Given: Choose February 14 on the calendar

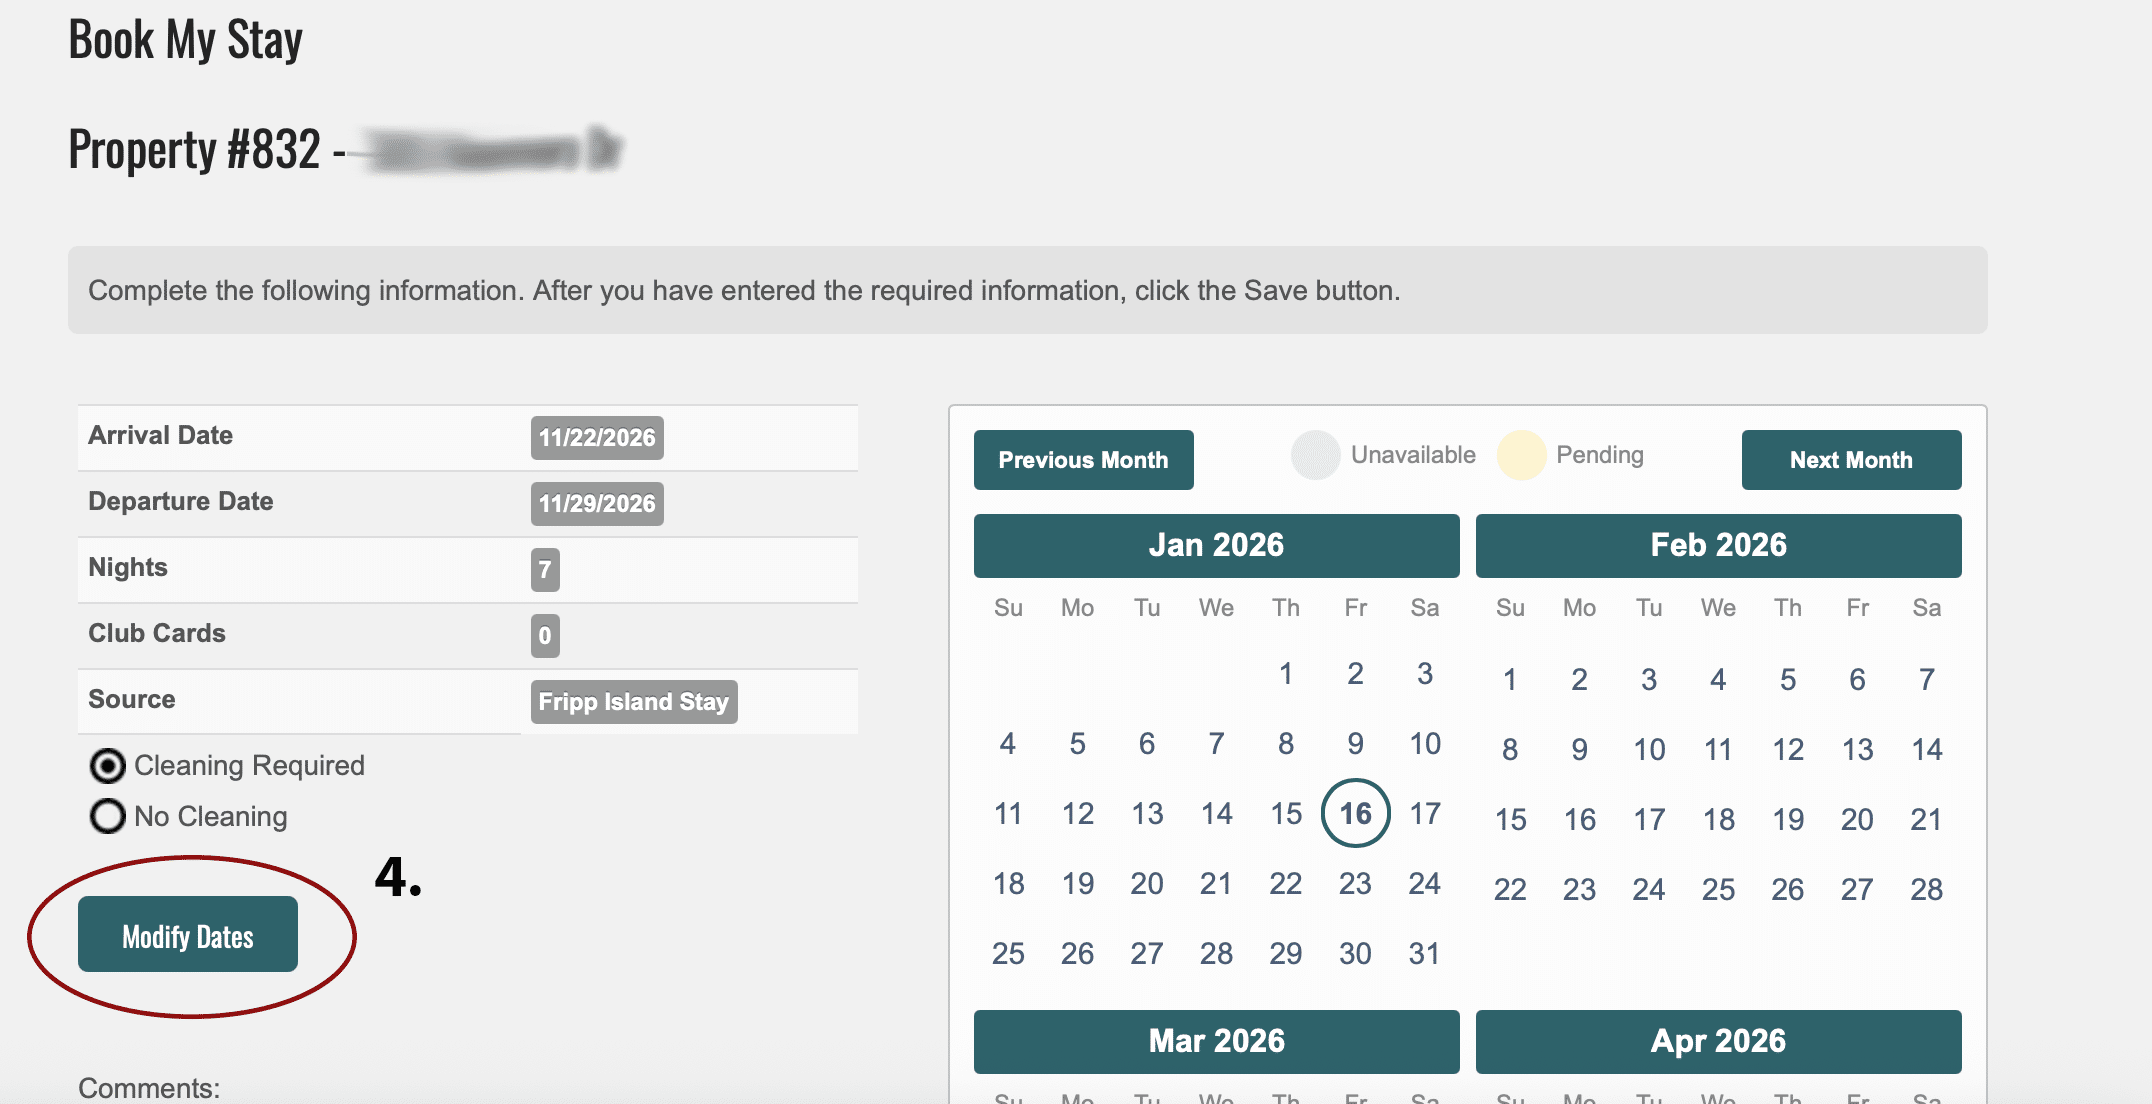Looking at the screenshot, I should pos(1926,749).
